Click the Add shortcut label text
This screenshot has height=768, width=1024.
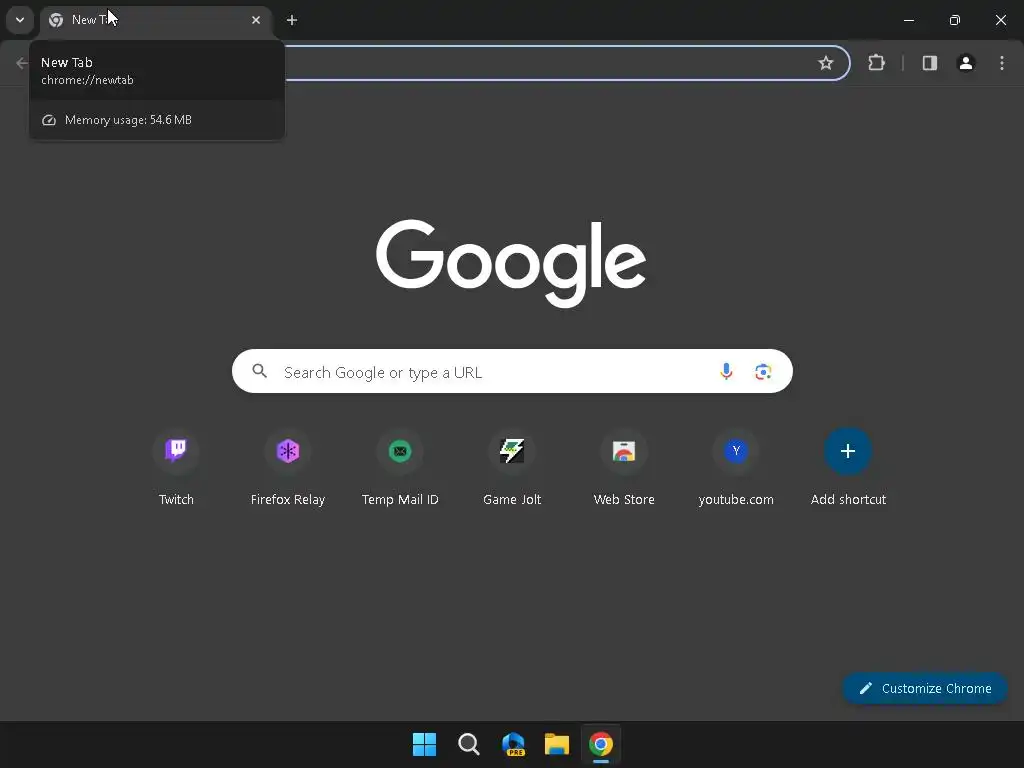(x=848, y=500)
